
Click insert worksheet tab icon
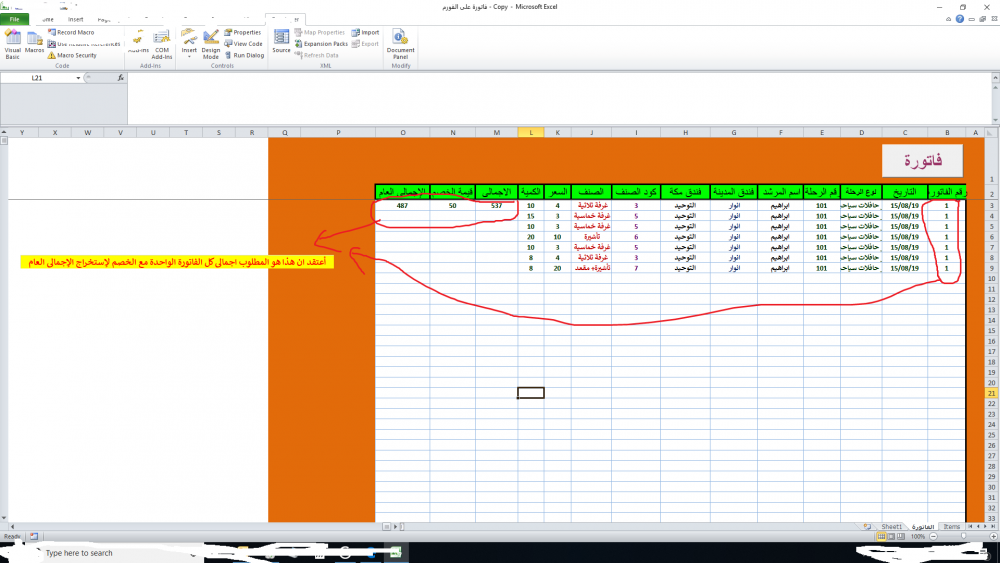[x=867, y=527]
